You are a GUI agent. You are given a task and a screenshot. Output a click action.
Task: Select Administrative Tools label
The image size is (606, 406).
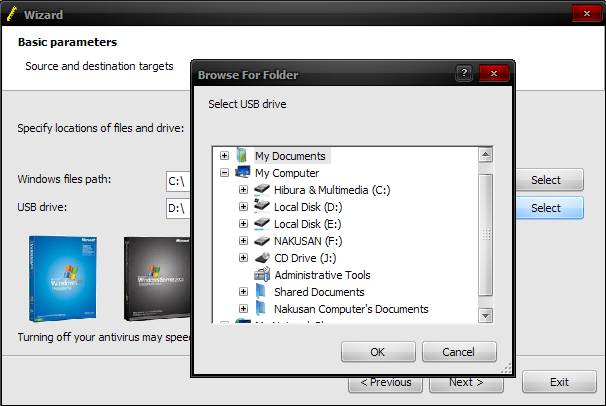322,275
